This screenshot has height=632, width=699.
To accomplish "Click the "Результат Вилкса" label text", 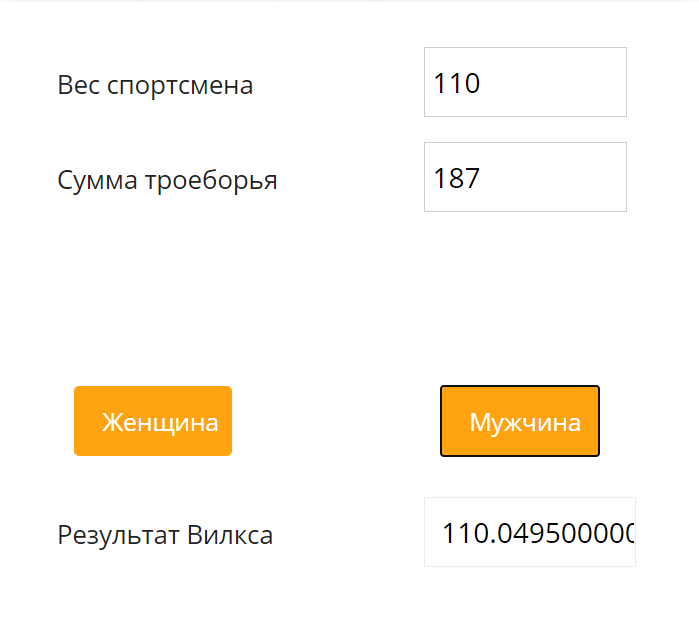I will click(165, 536).
